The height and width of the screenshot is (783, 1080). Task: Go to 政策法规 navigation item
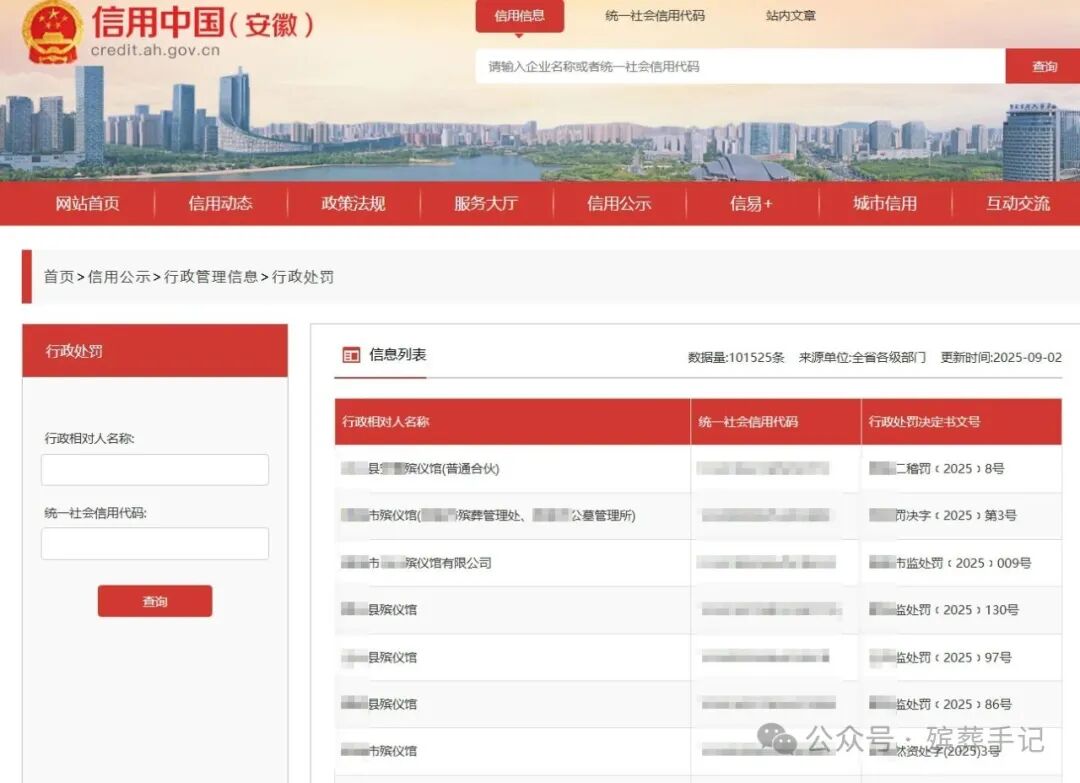[353, 204]
